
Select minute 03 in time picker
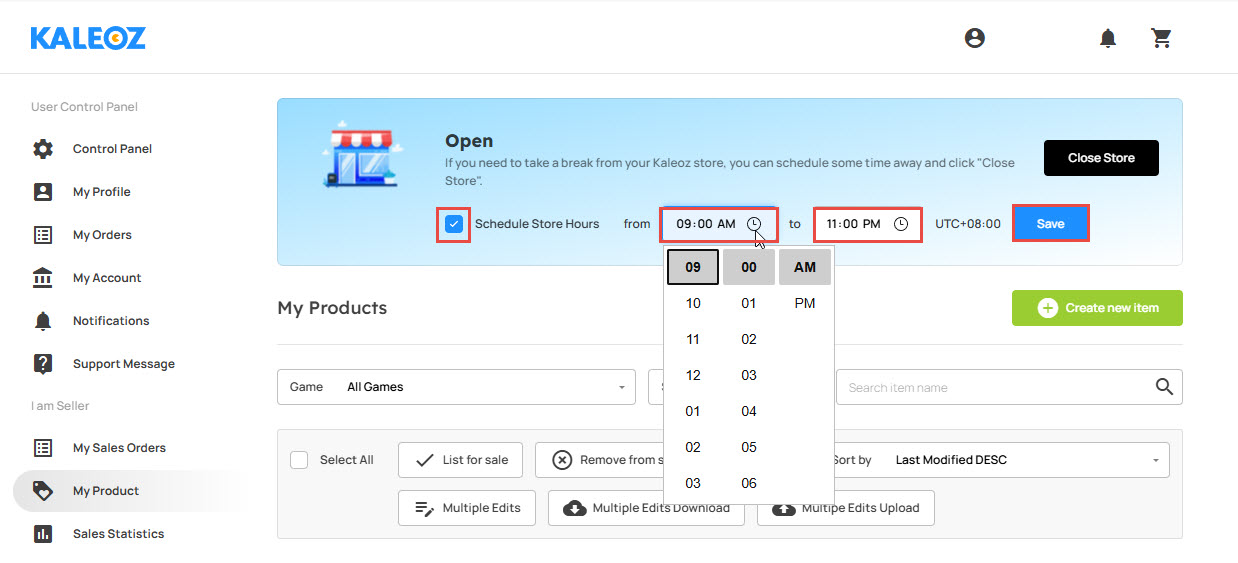749,375
